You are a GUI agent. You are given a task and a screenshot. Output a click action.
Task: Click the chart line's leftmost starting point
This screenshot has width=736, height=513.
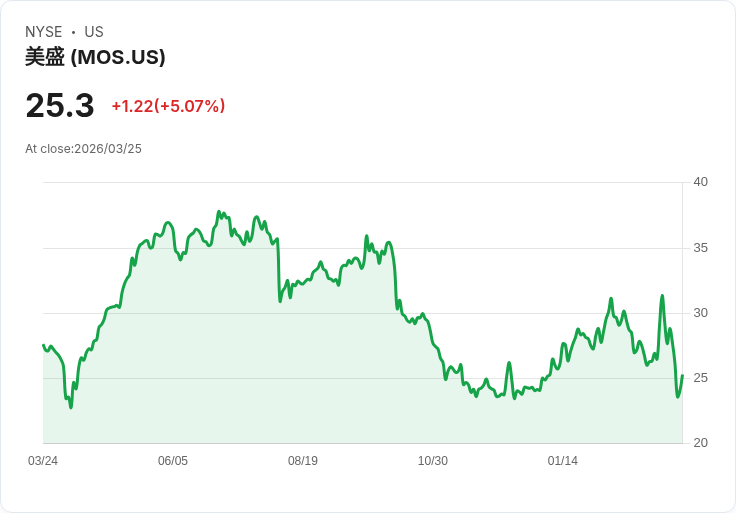(x=44, y=345)
